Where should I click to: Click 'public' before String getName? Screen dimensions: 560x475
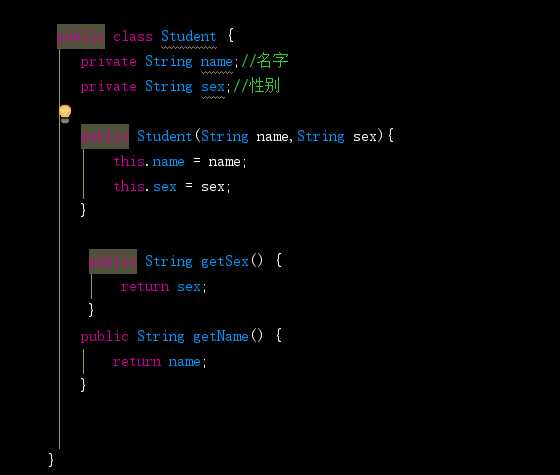click(104, 337)
